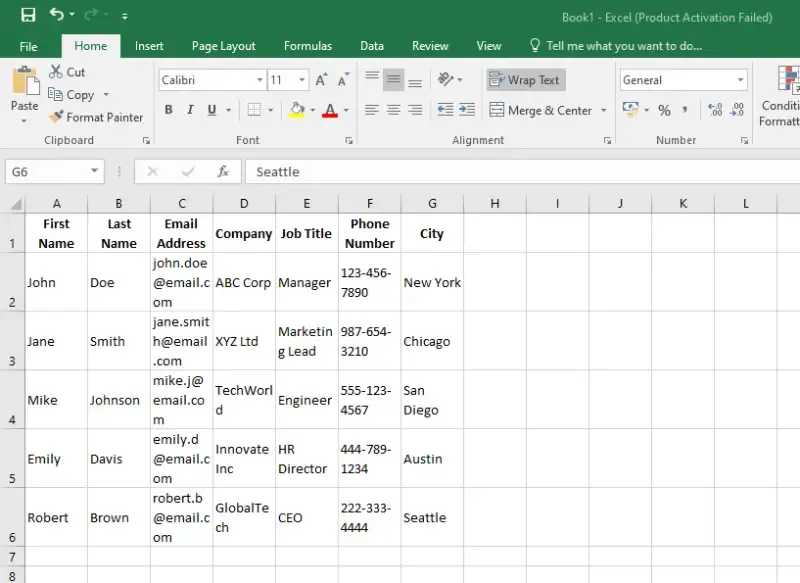
Task: Open the font size 11 dropdown
Action: 302,80
